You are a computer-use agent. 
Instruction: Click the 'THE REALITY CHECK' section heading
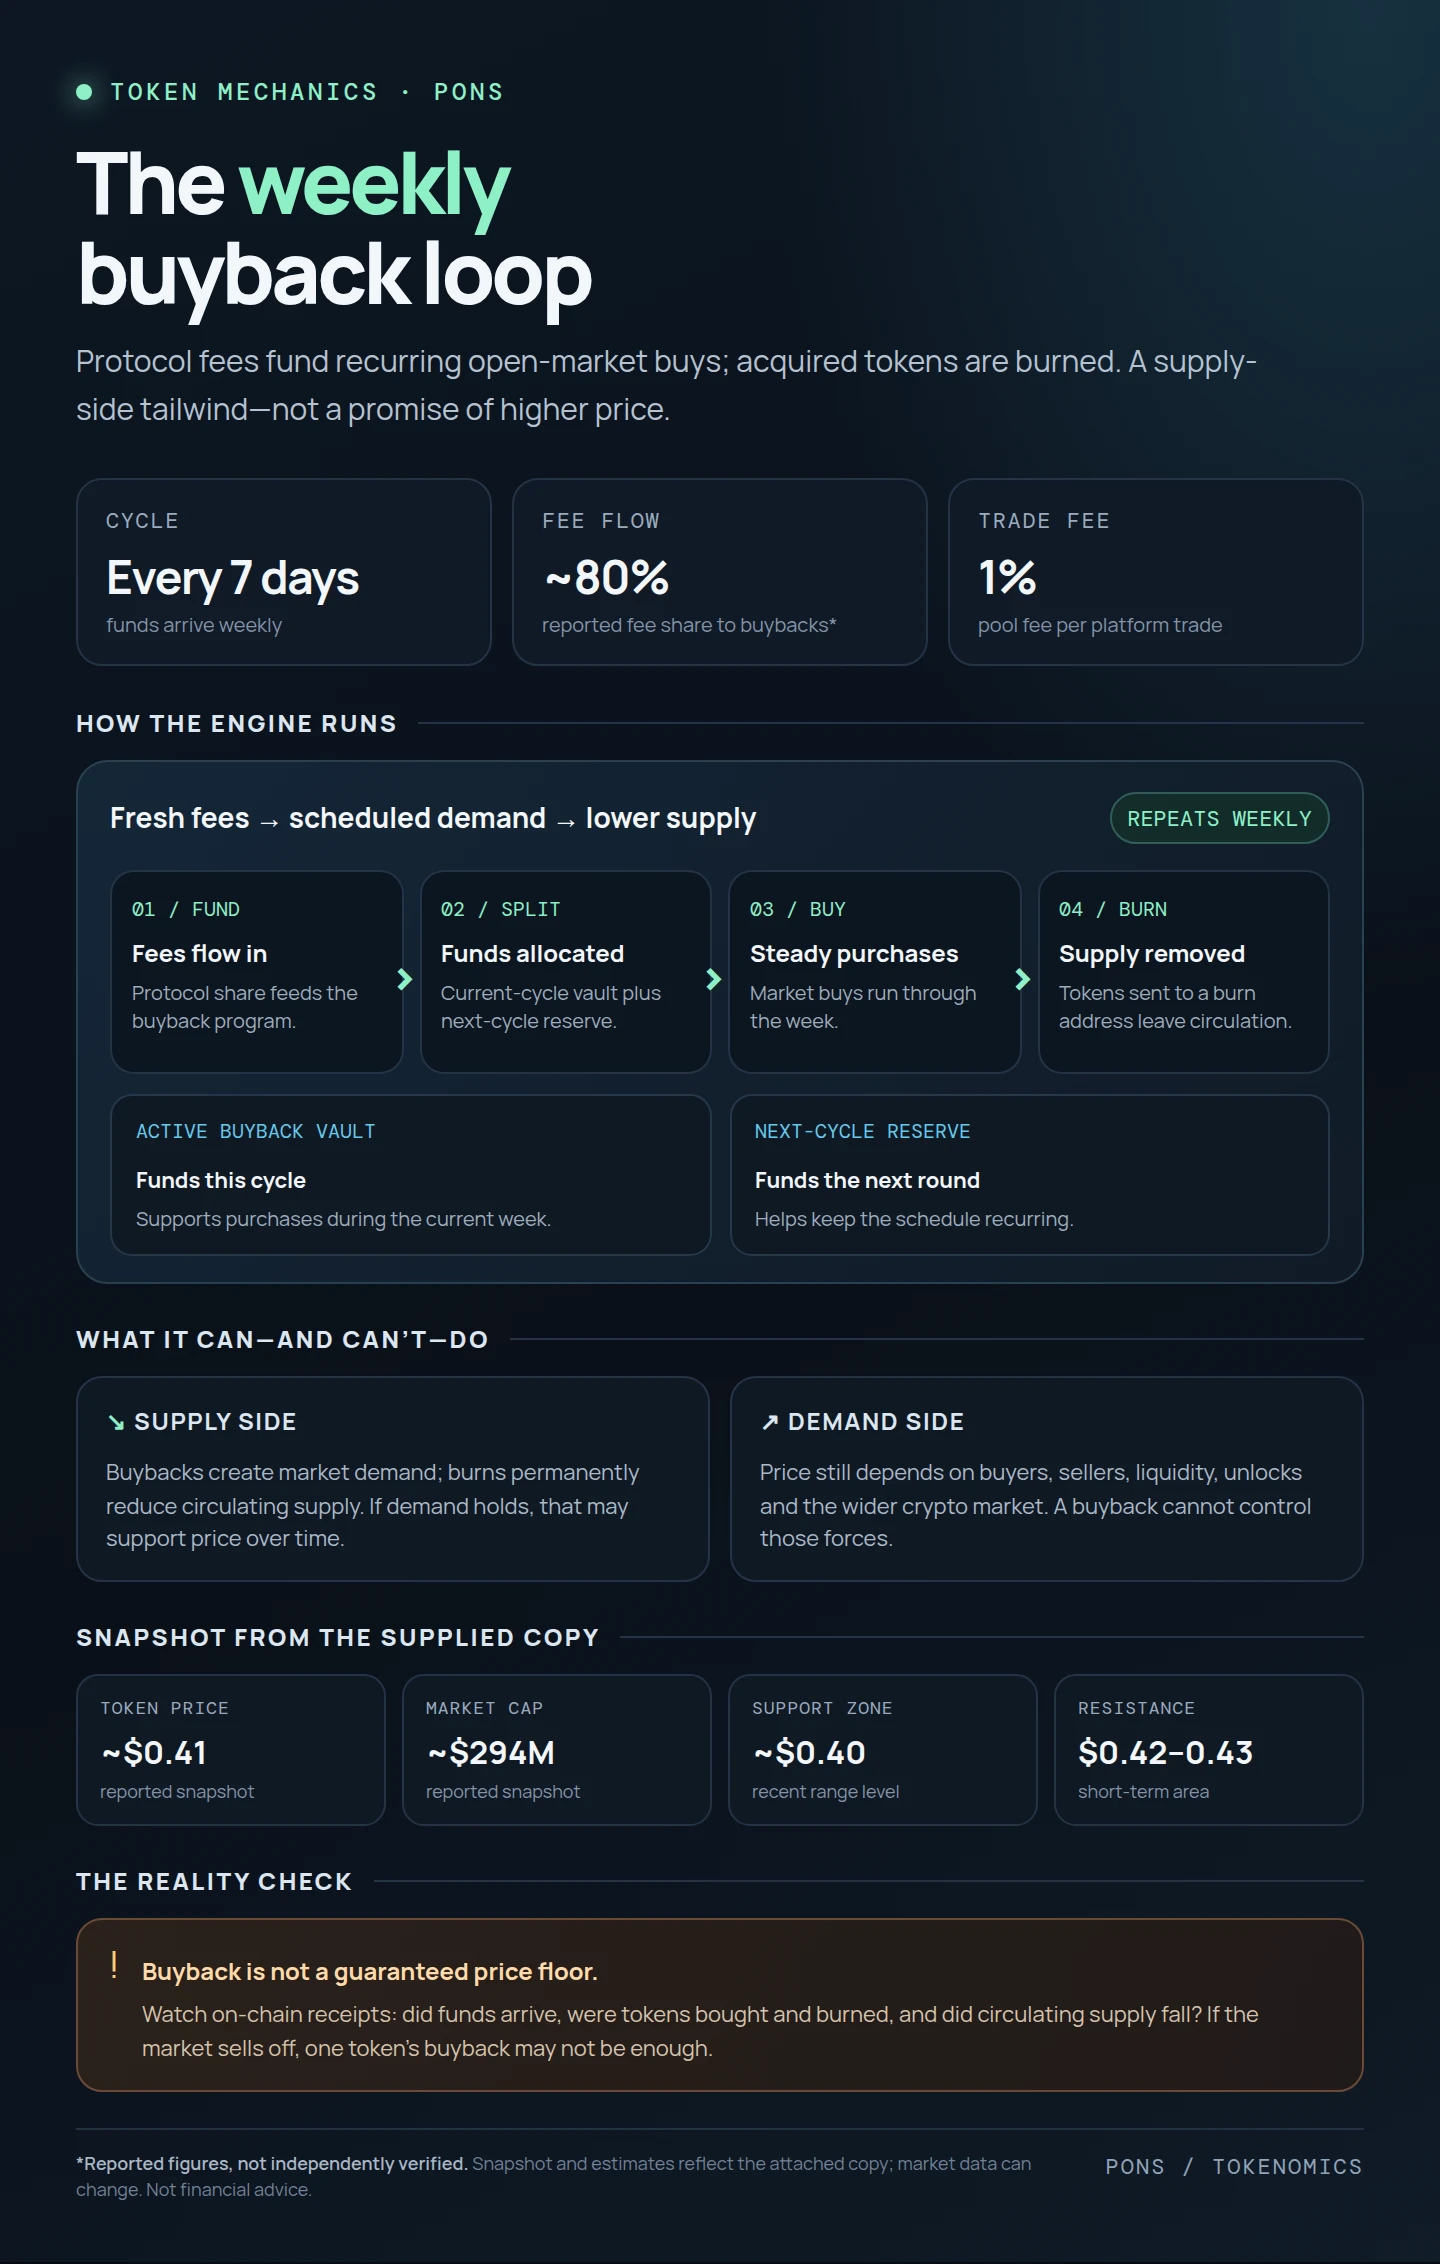click(x=214, y=1881)
